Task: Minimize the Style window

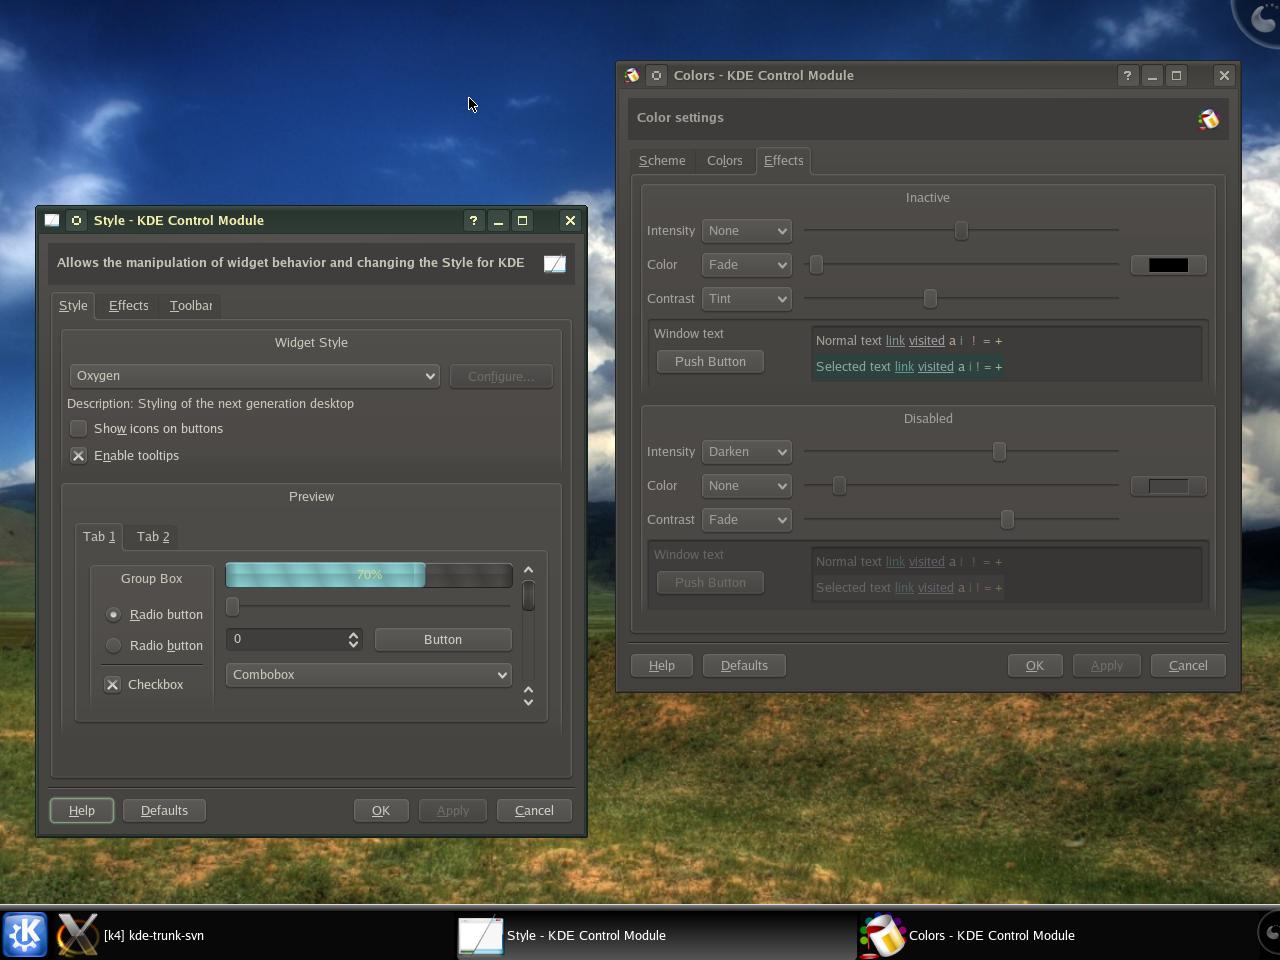Action: 498,221
